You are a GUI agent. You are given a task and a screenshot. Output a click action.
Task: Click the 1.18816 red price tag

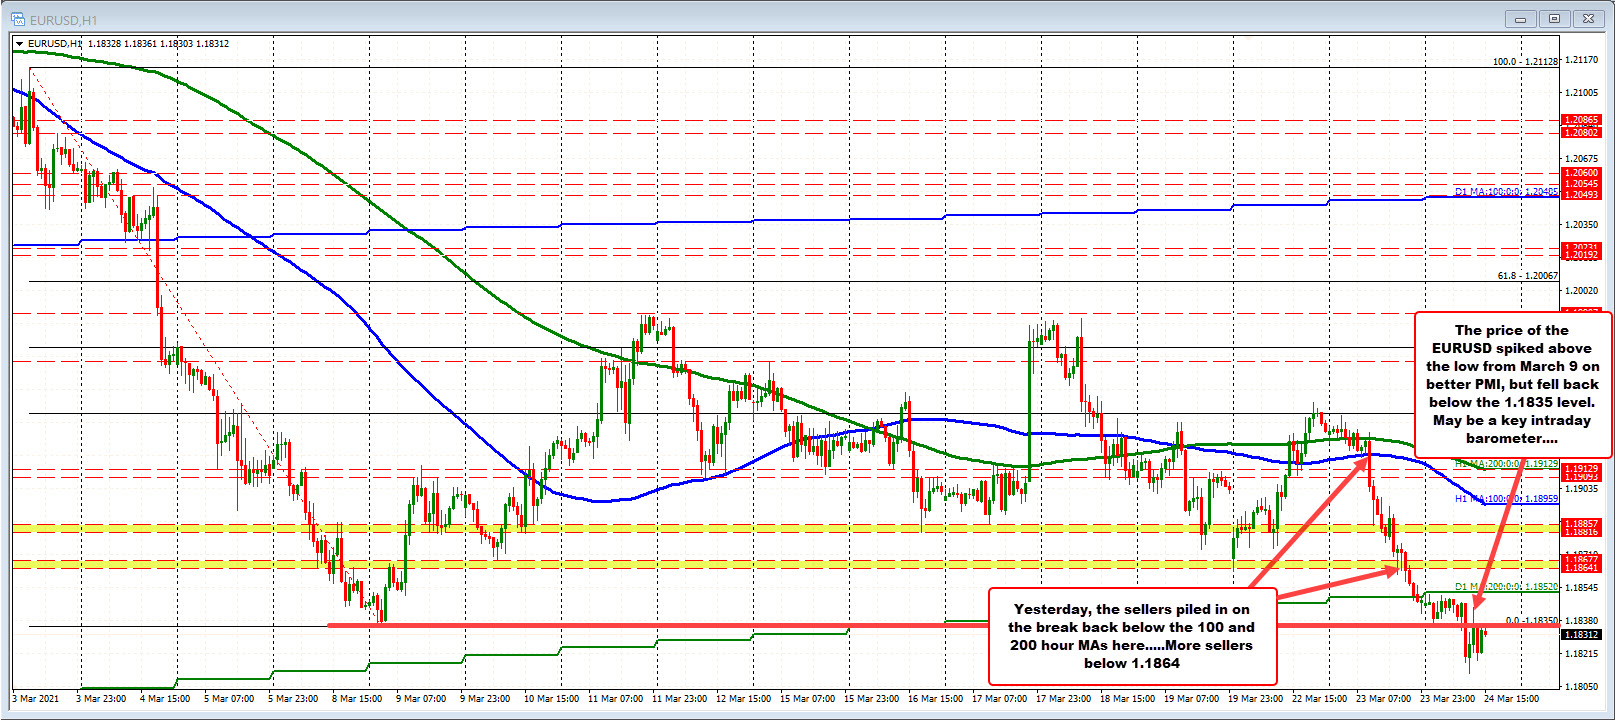(1581, 532)
